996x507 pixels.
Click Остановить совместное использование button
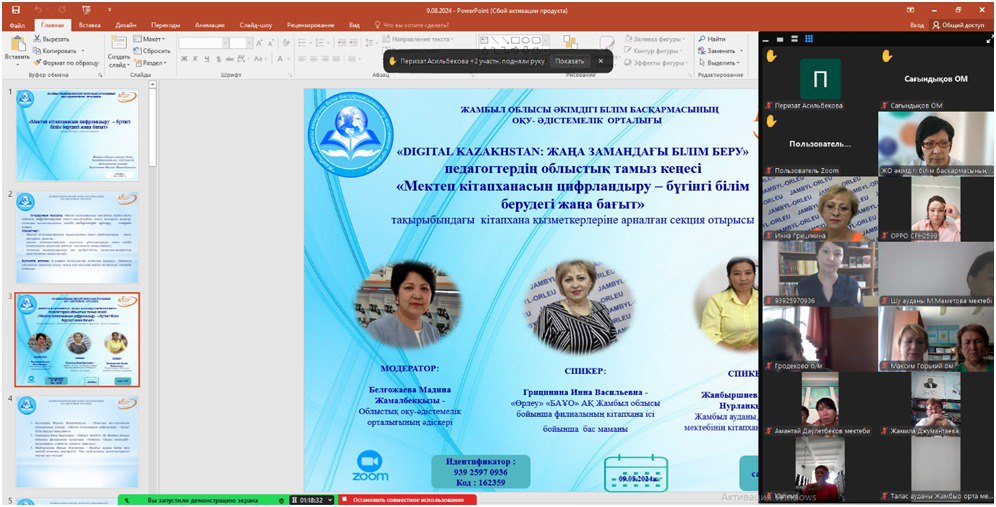coord(408,501)
